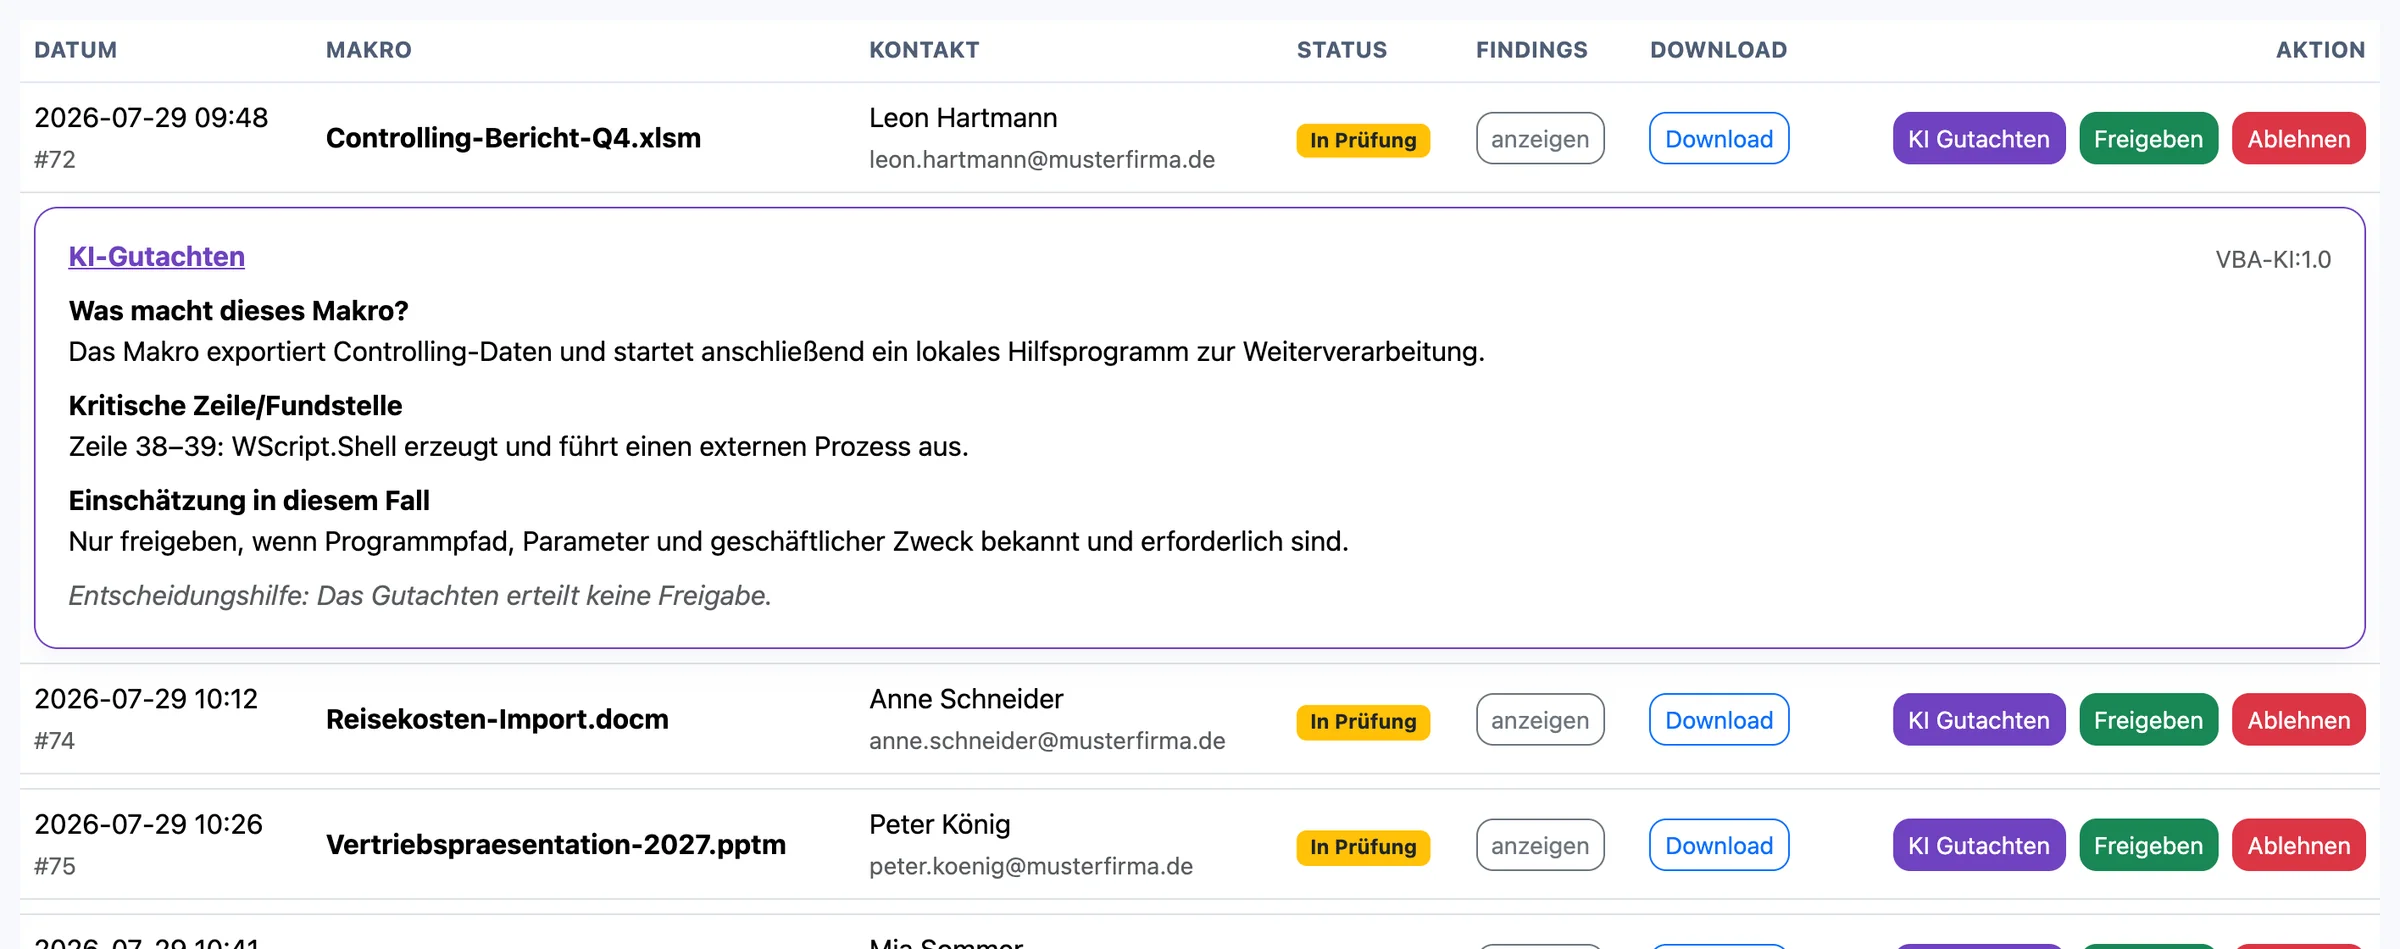Download Reisekosten-Import.docm file
This screenshot has height=949, width=2400.
pos(1718,719)
